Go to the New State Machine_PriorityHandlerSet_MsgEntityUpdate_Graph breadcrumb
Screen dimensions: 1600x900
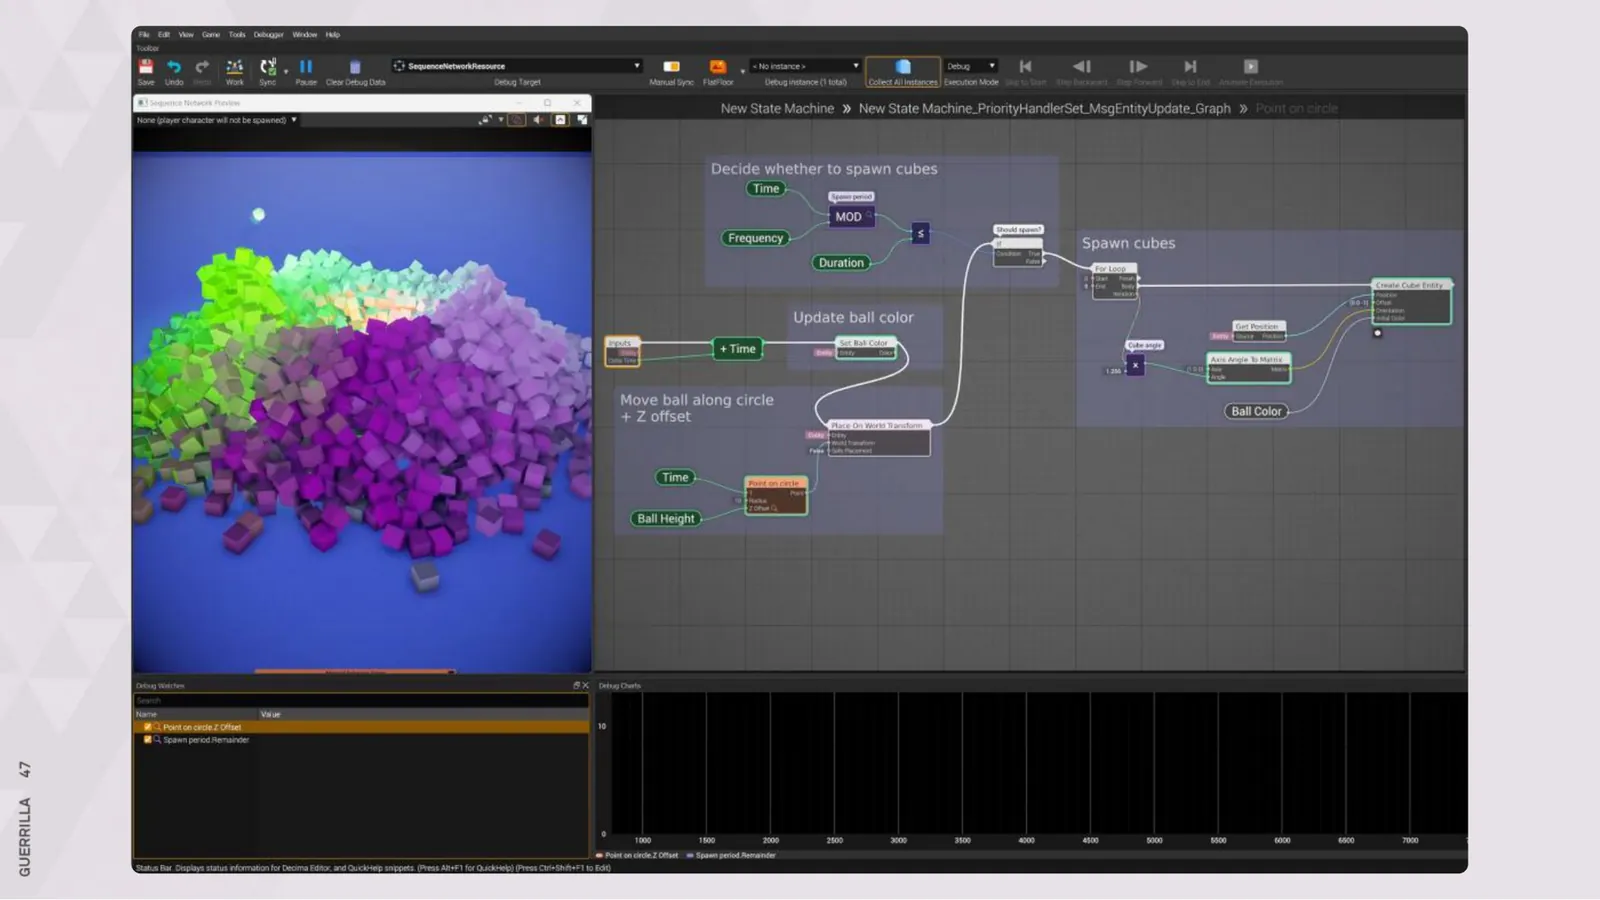(1044, 108)
